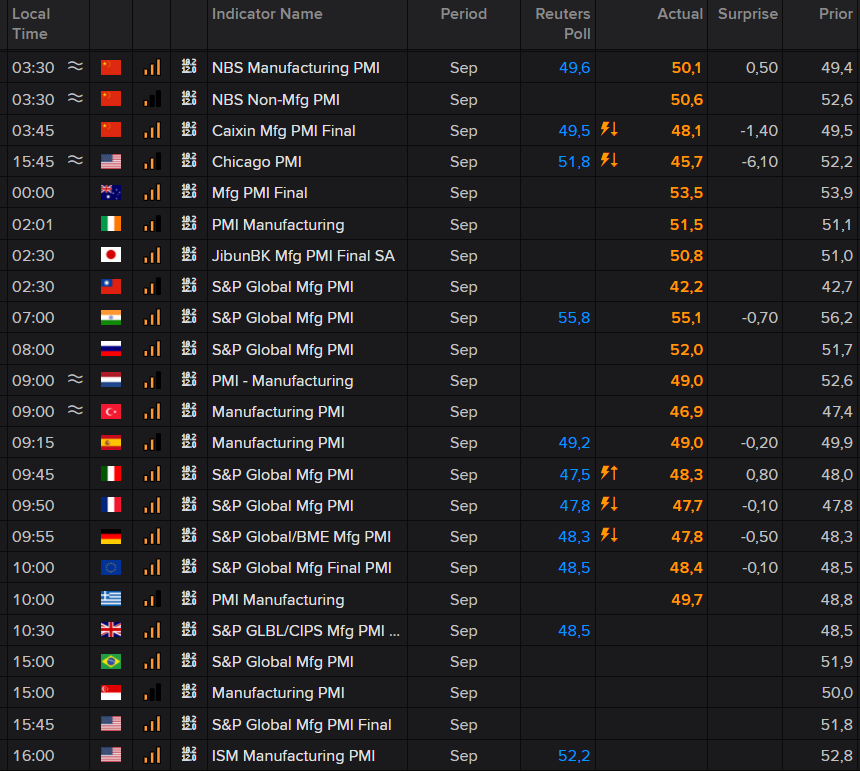Open the ISM Manufacturing PMI indicator
The image size is (860, 771).
(x=293, y=756)
